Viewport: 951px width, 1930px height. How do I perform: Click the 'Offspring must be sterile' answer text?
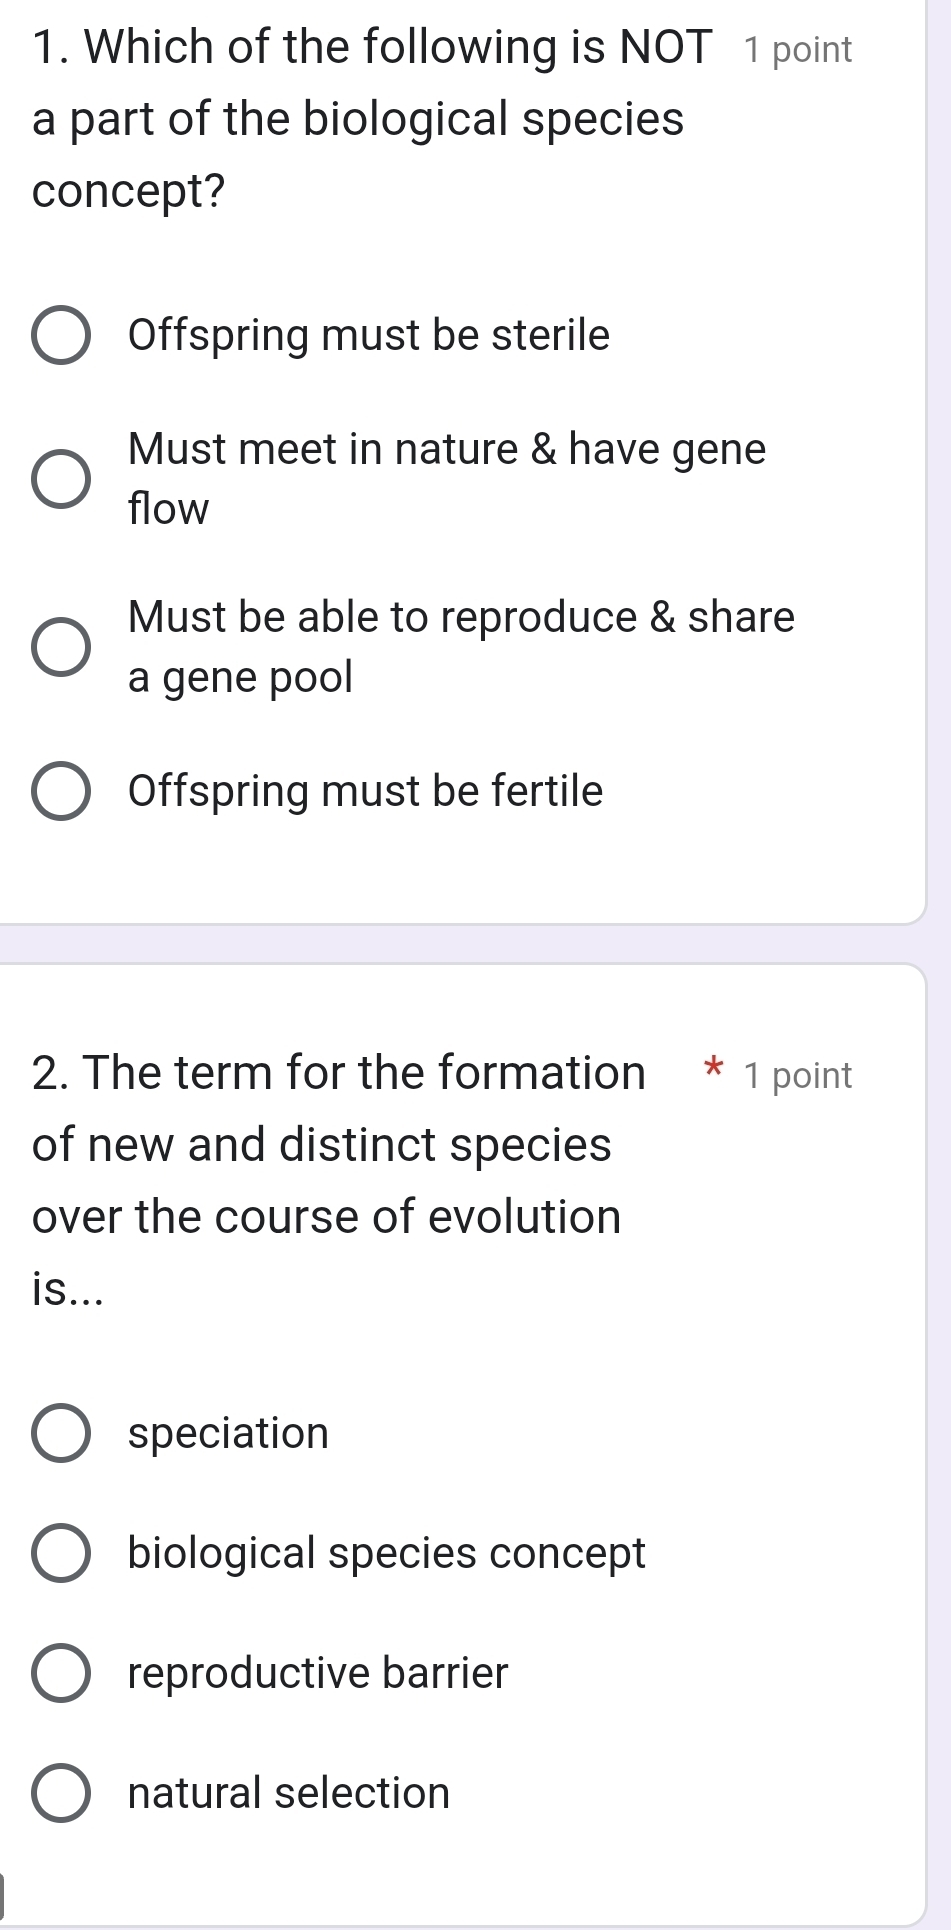point(368,335)
